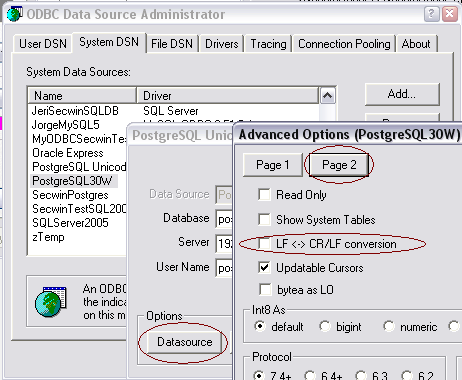Click the ODBC help question mark button
462x380 pixels.
pyautogui.click(x=431, y=14)
